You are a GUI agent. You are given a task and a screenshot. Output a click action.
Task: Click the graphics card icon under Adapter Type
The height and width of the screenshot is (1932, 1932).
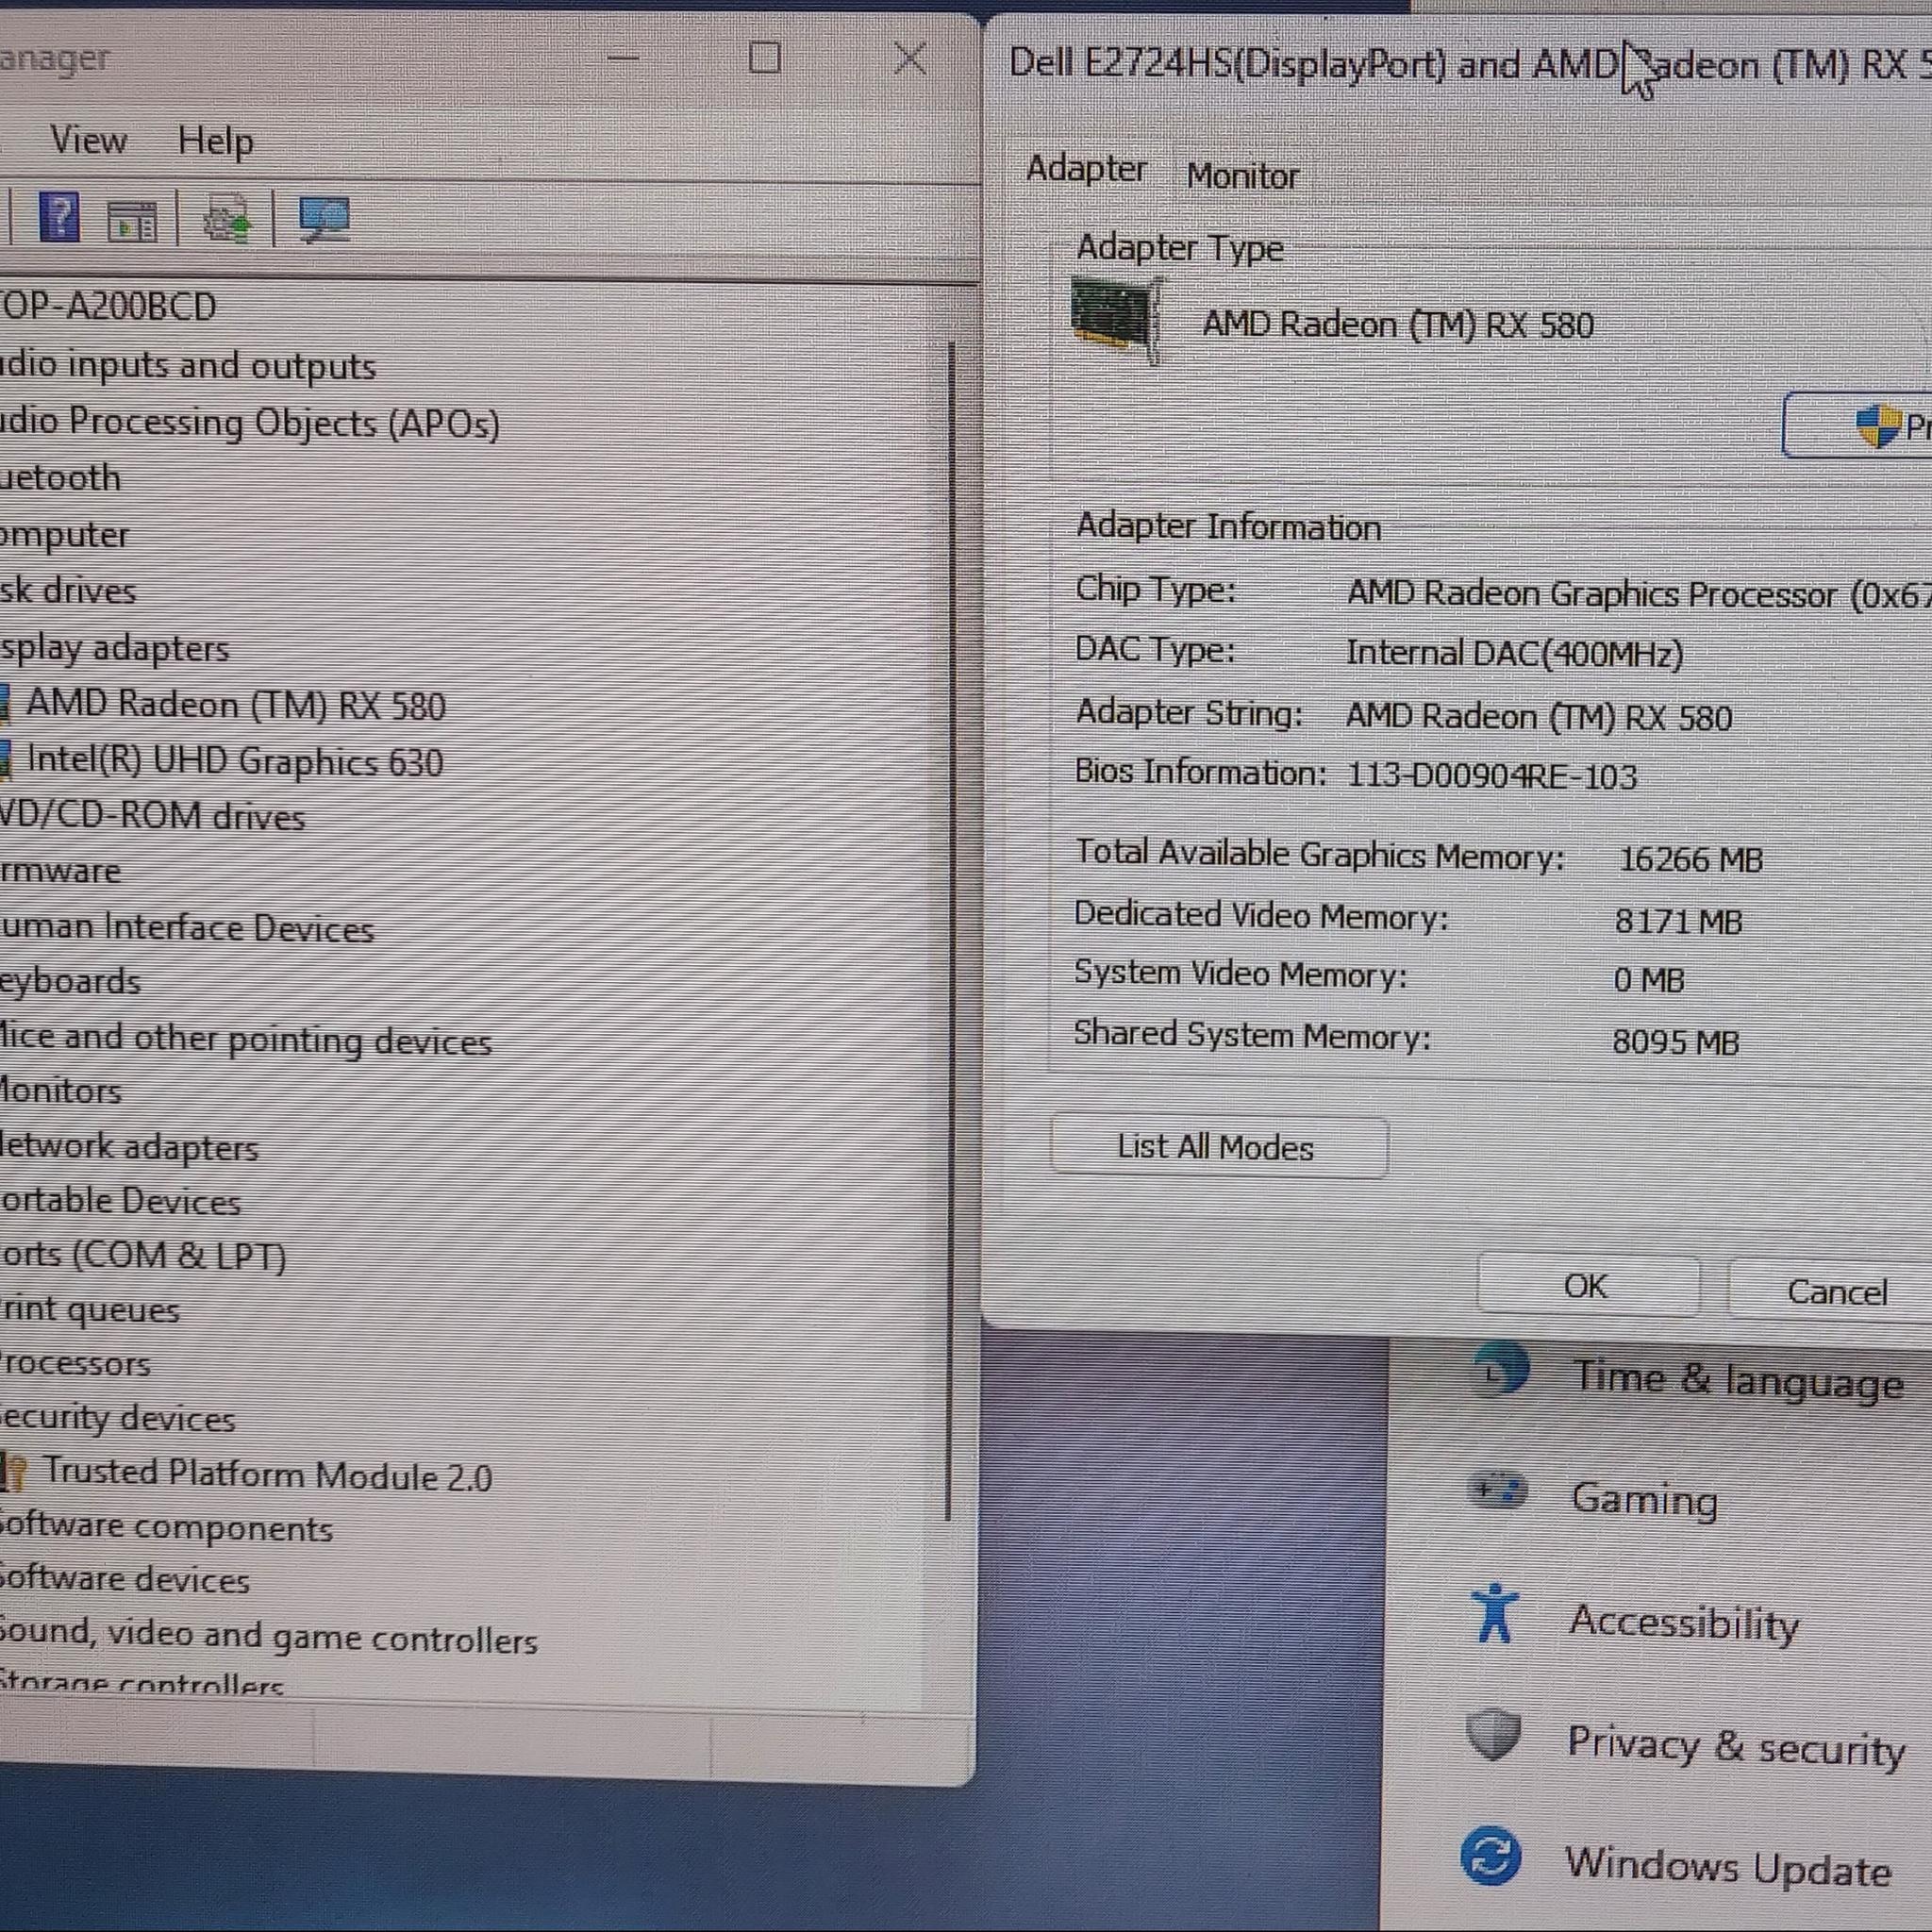[1116, 319]
